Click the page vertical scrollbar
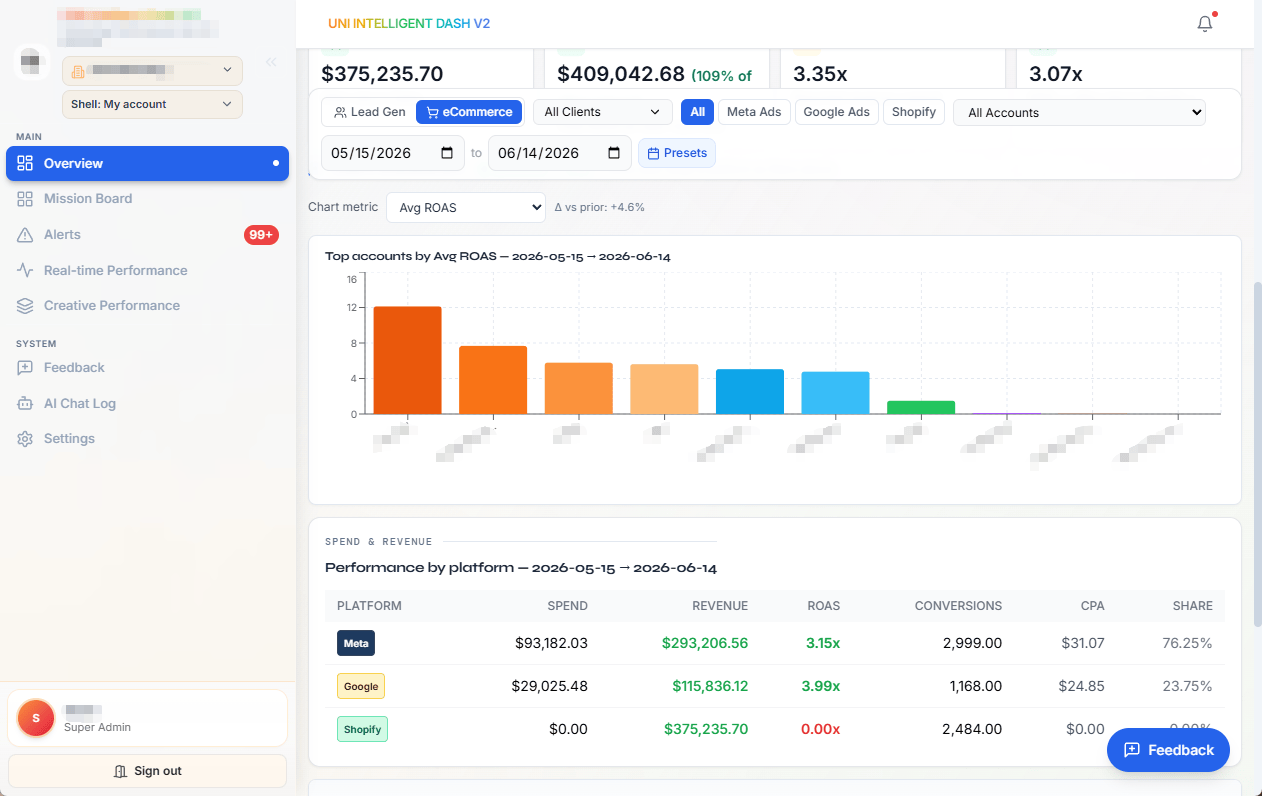 pyautogui.click(x=1256, y=454)
